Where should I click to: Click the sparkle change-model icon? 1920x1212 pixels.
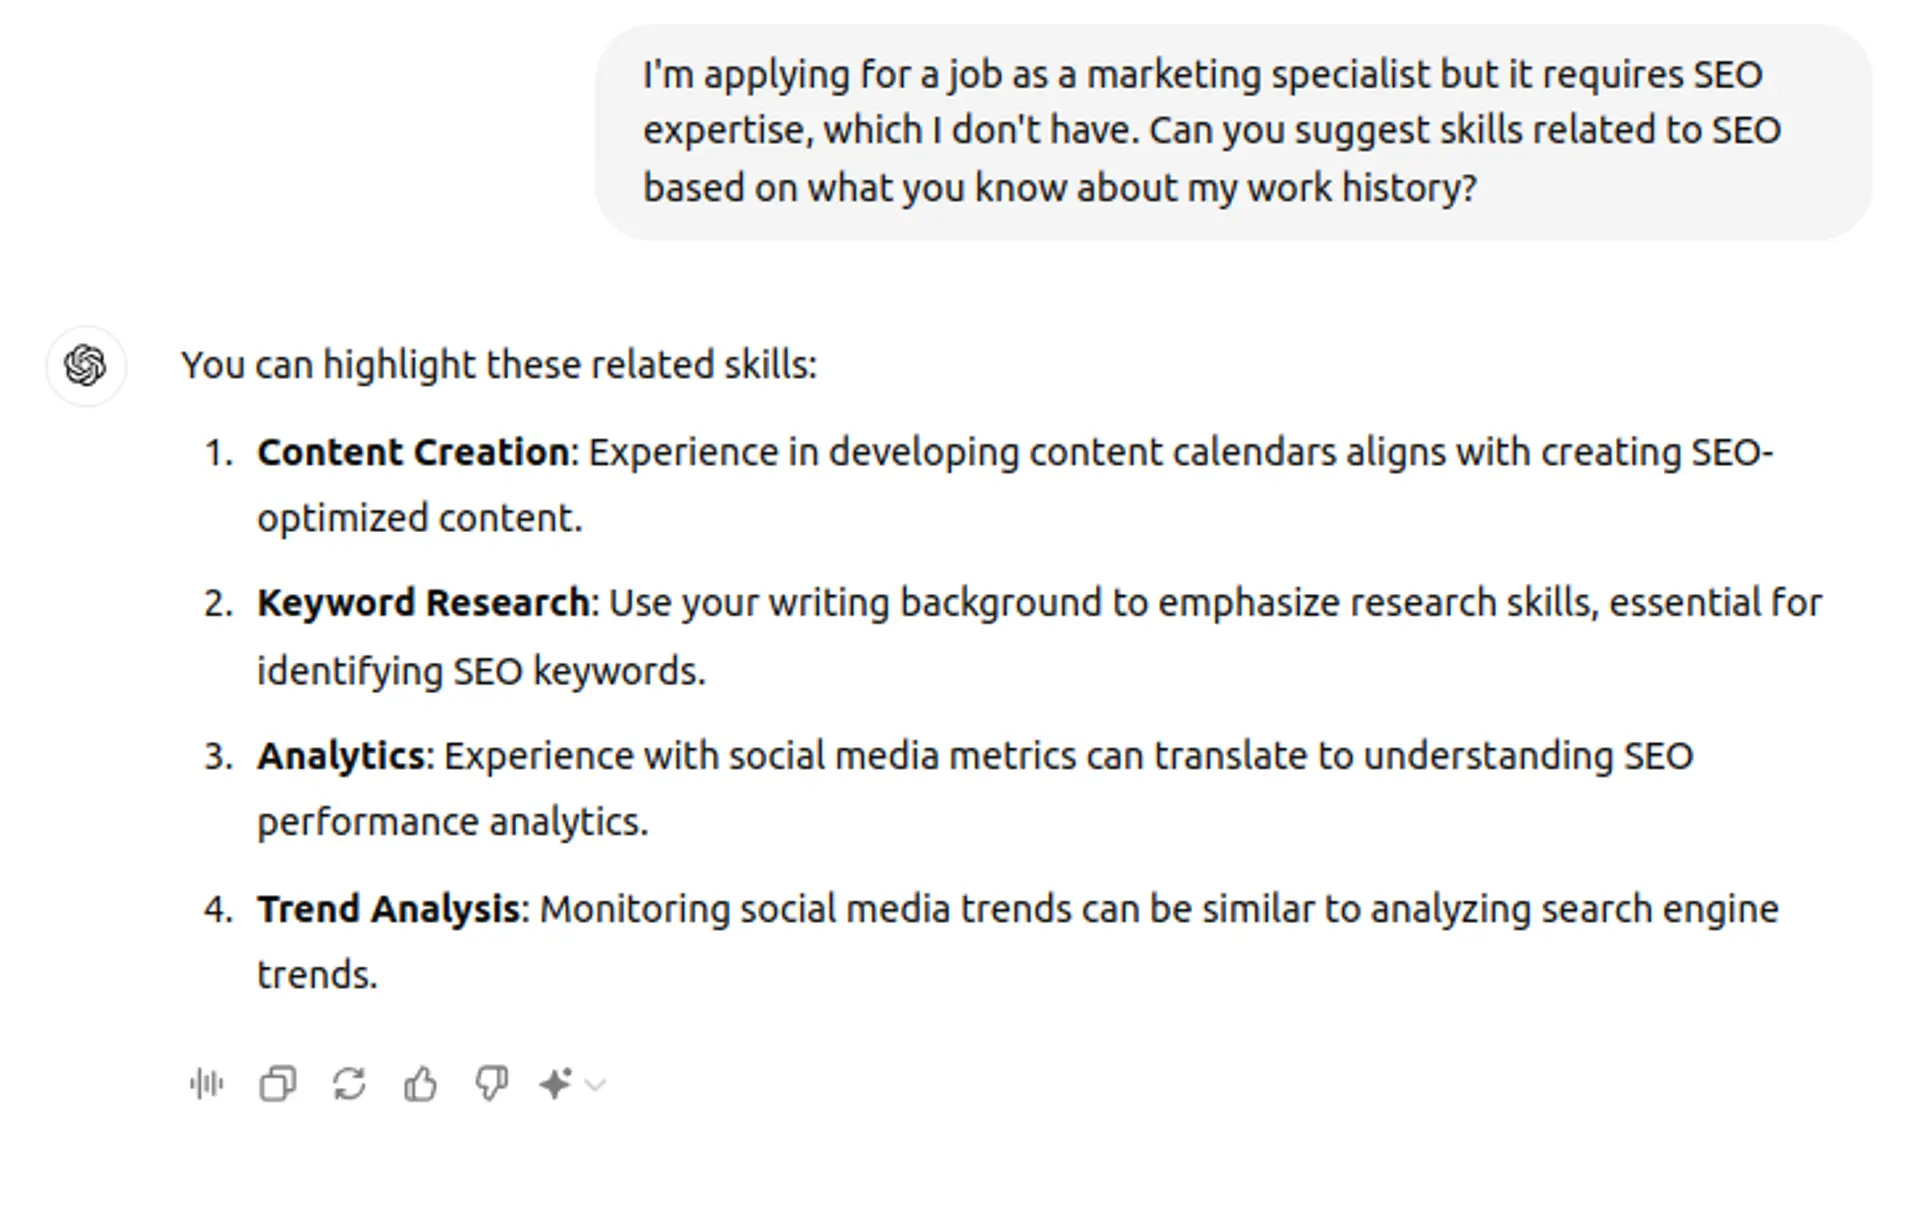pos(555,1084)
